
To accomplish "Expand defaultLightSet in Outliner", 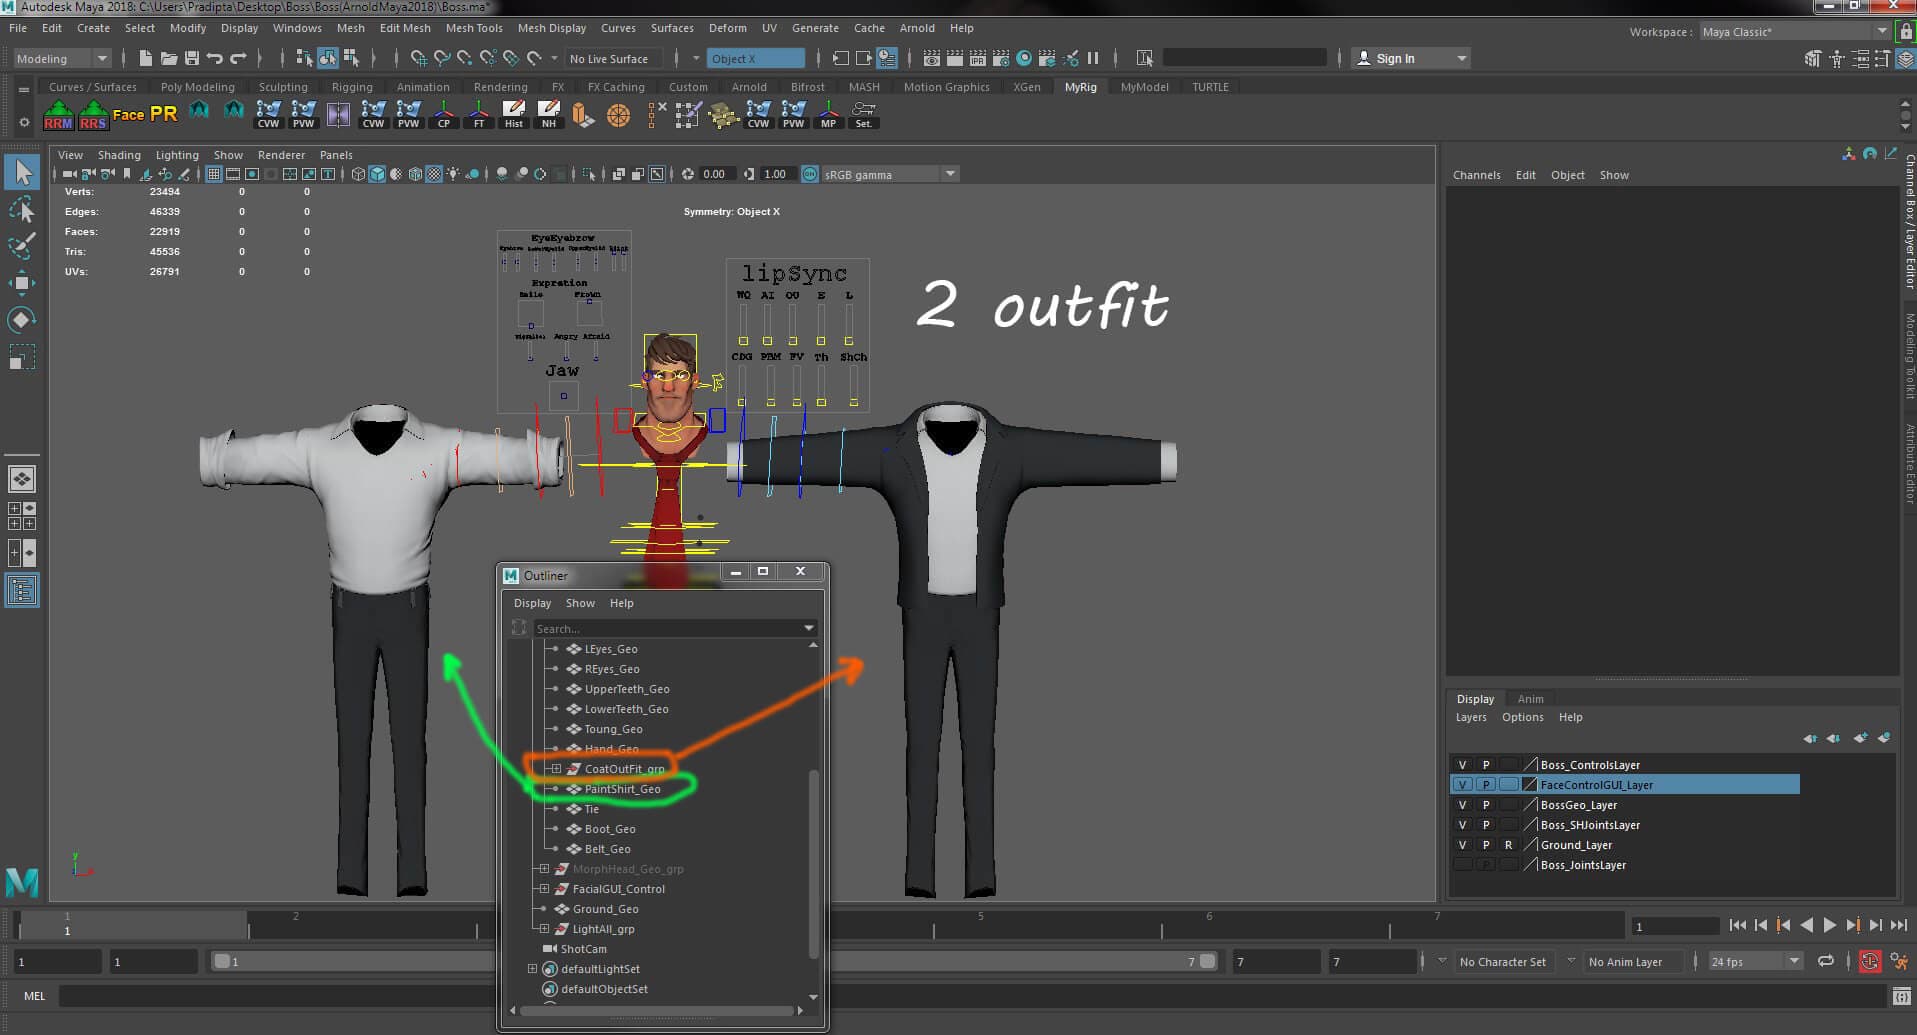I will coord(532,969).
